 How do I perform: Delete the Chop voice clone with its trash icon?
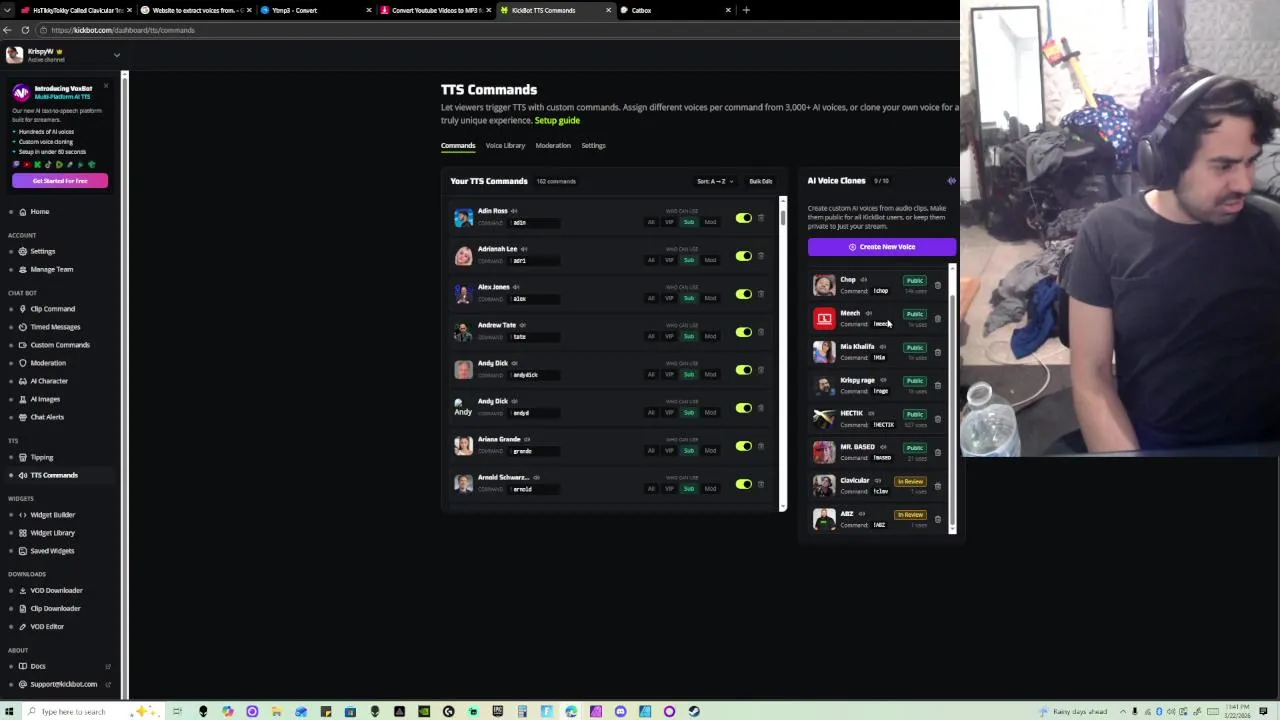coord(937,285)
